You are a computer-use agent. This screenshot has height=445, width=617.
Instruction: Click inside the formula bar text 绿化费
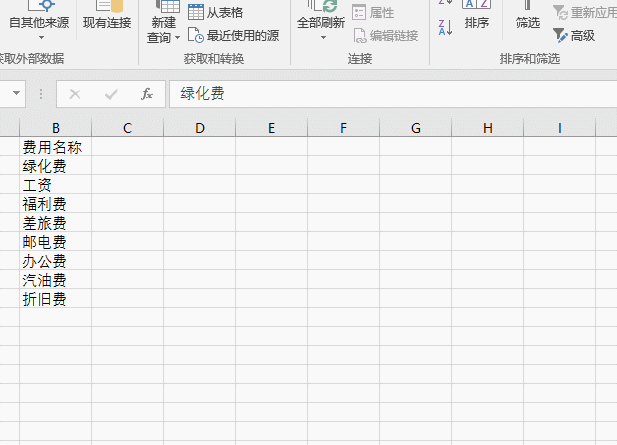202,94
